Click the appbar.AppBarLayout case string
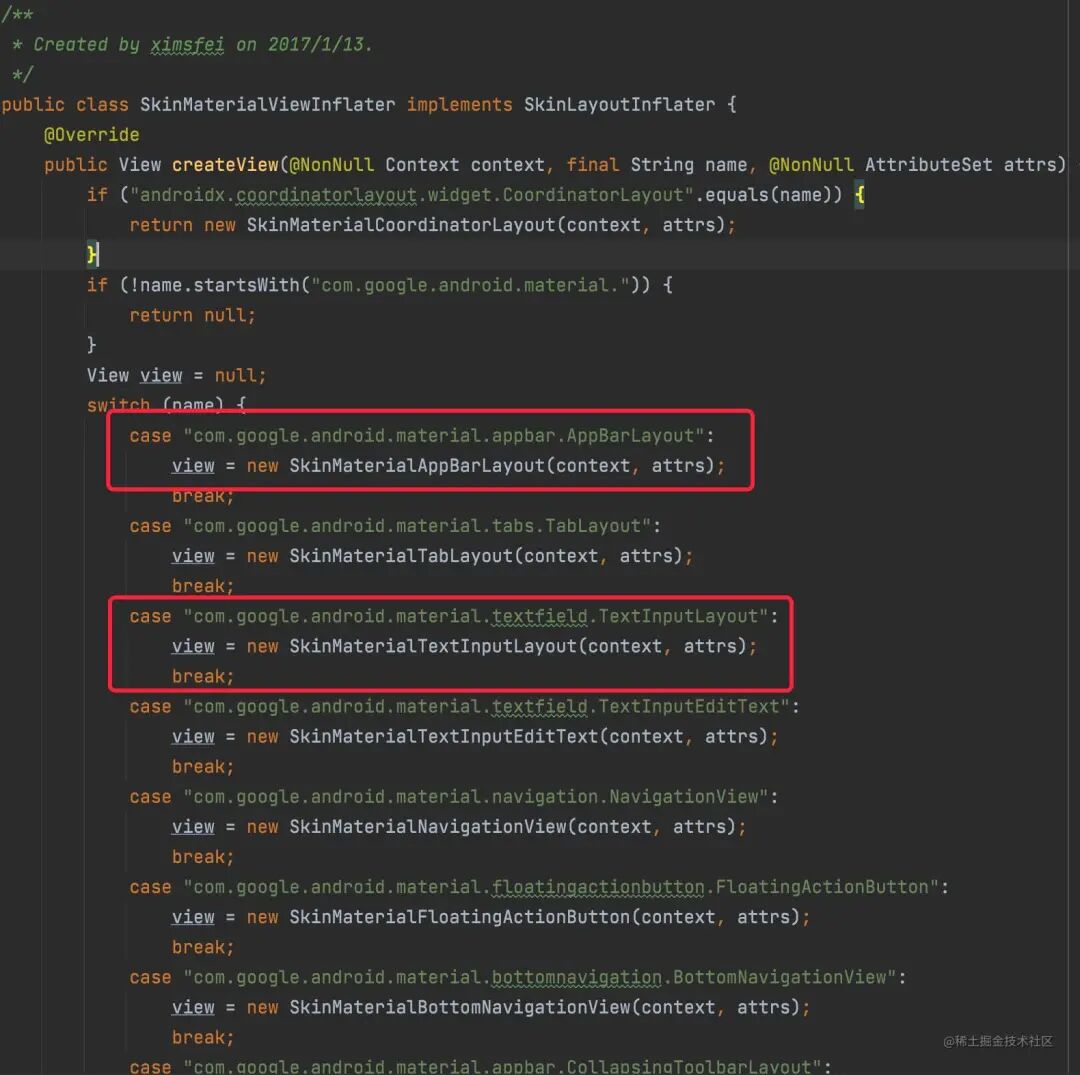The width and height of the screenshot is (1080, 1075). (x=444, y=436)
